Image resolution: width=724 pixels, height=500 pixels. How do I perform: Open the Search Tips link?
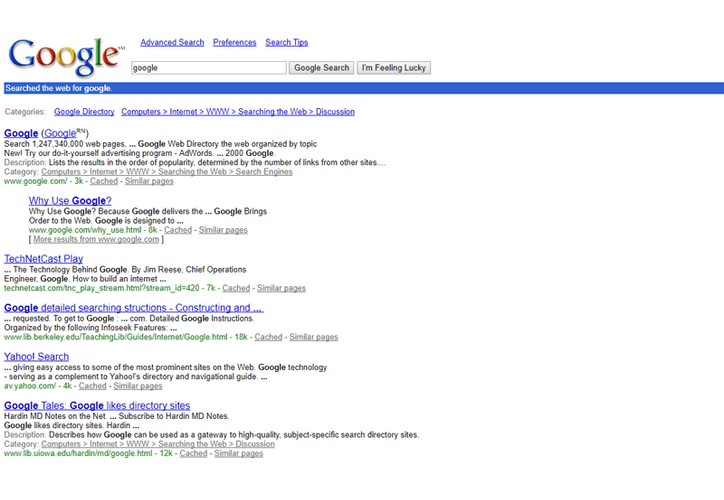(287, 42)
